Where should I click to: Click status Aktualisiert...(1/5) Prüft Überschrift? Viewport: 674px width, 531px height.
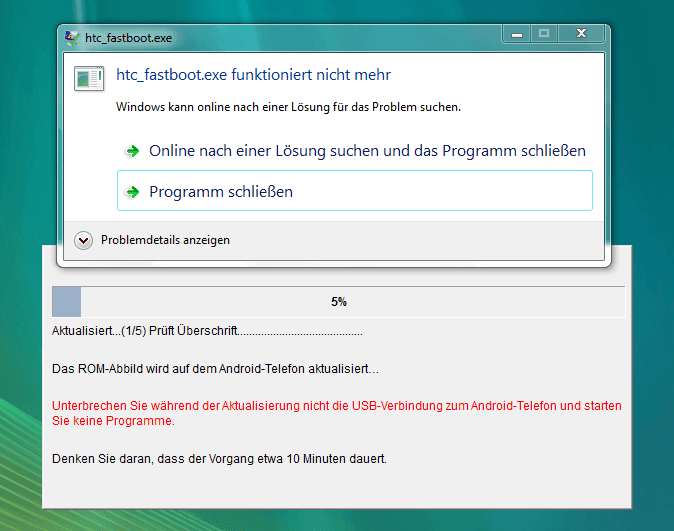pyautogui.click(x=207, y=331)
